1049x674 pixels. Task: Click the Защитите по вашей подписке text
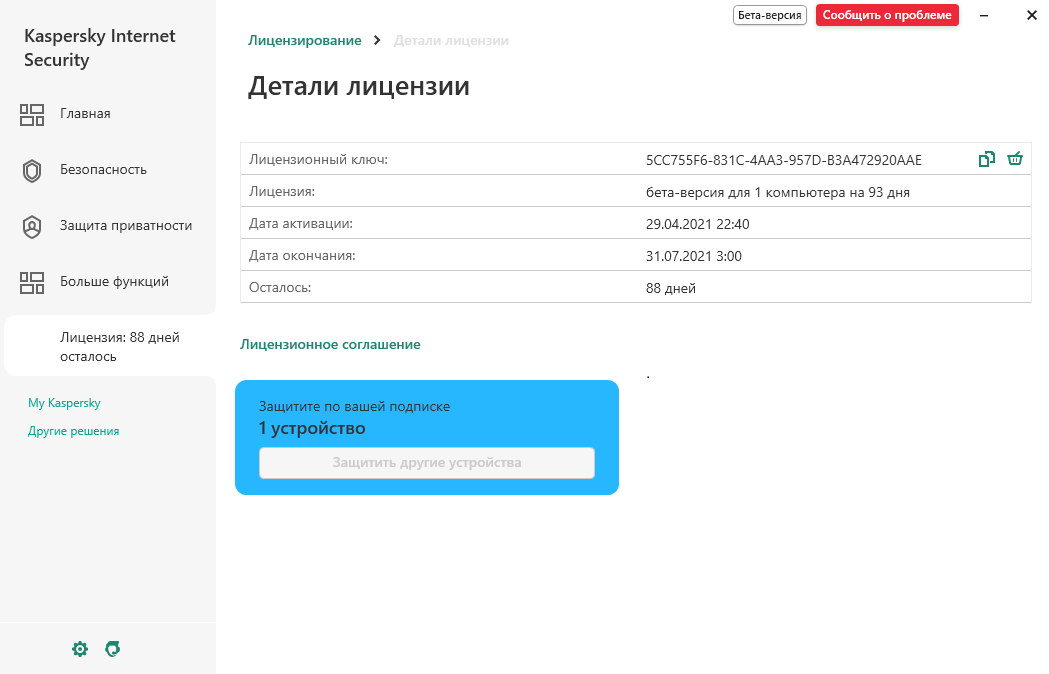(x=354, y=406)
